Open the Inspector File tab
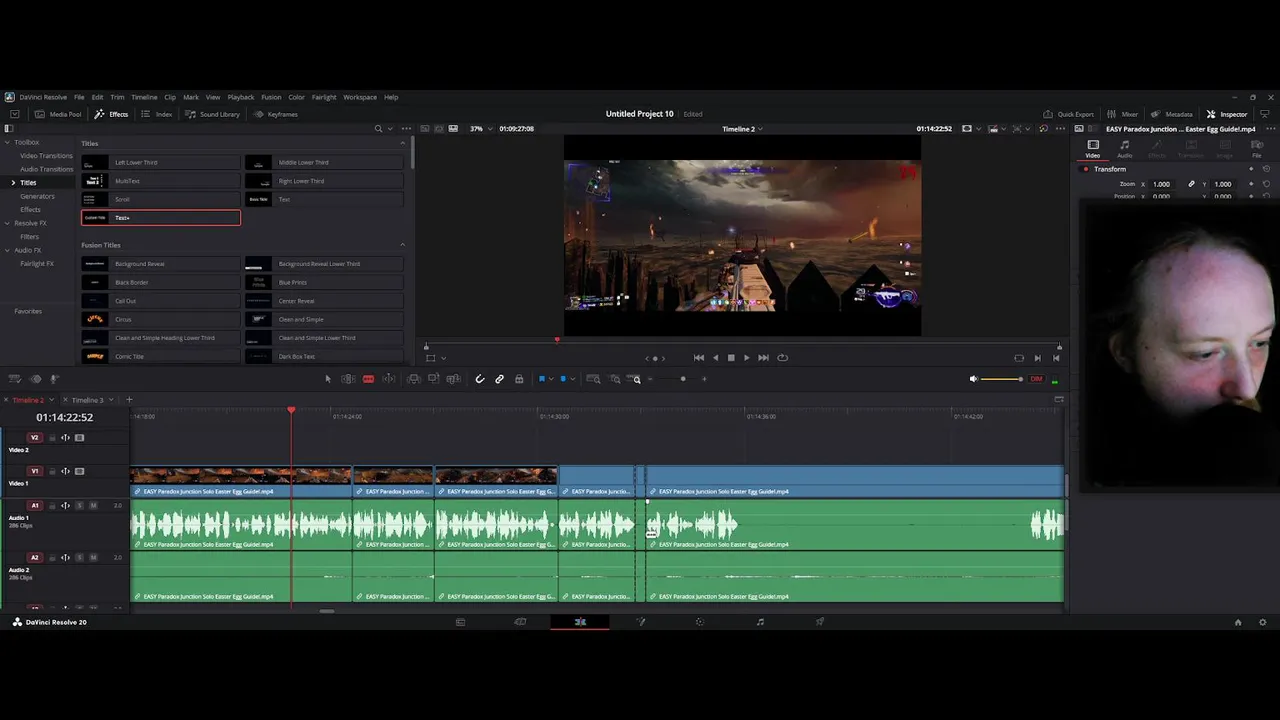 1257,149
